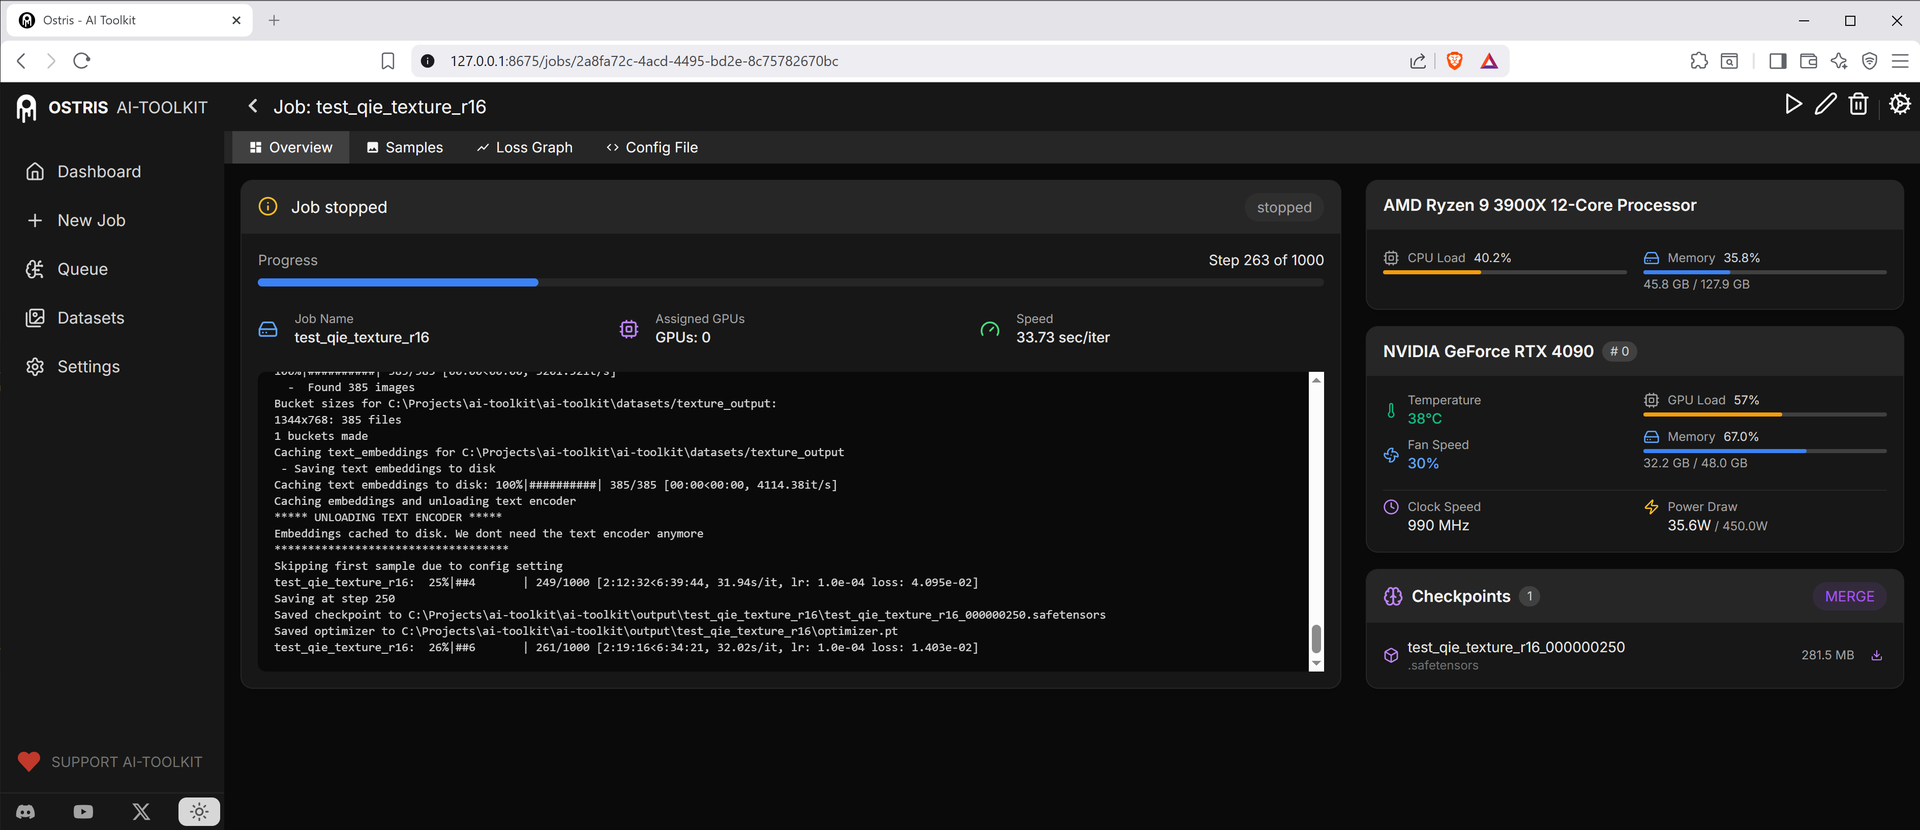The width and height of the screenshot is (1920, 830).
Task: Click the Step 263 of 1000 text
Action: click(1266, 260)
